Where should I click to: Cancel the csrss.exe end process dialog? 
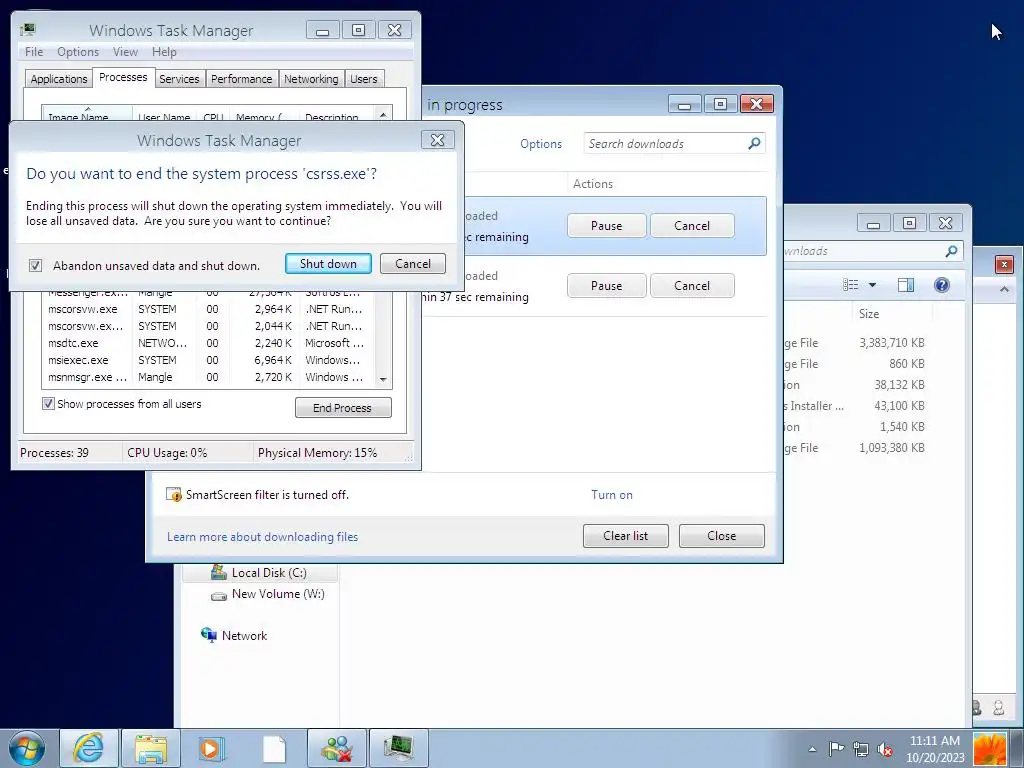click(x=413, y=264)
